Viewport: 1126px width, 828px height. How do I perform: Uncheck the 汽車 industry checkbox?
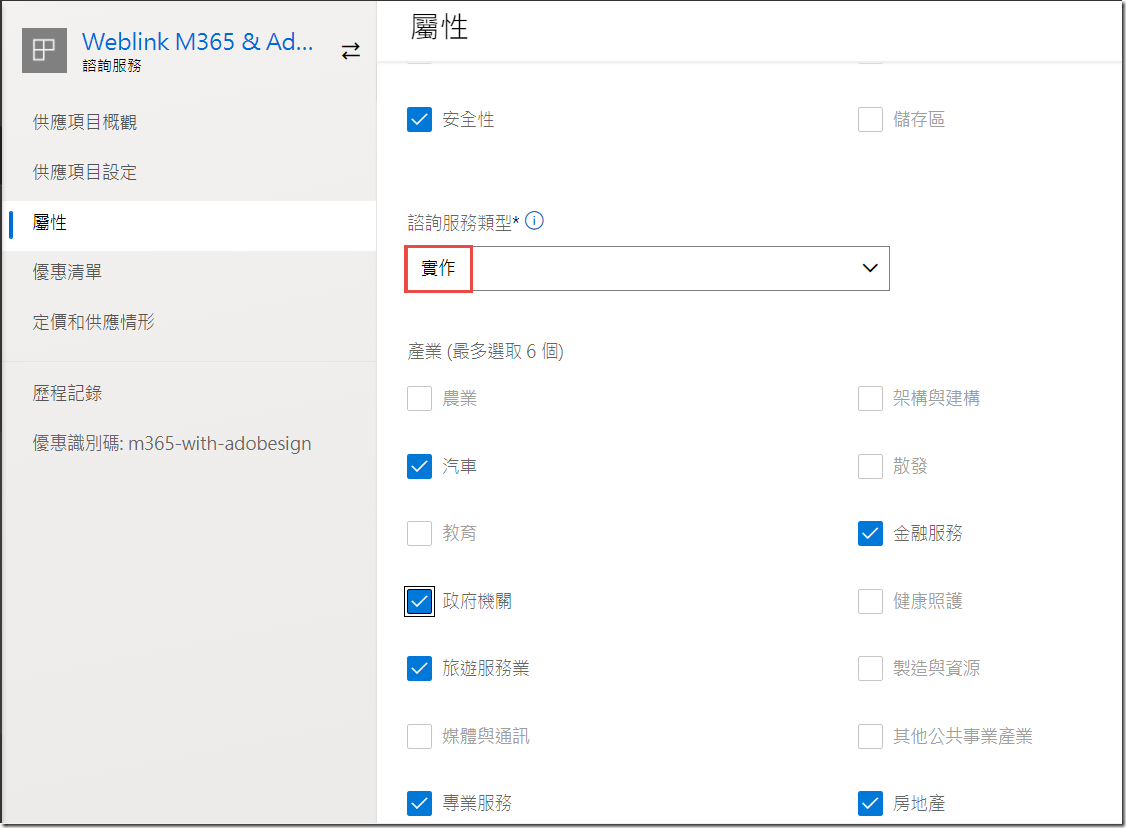[x=419, y=466]
